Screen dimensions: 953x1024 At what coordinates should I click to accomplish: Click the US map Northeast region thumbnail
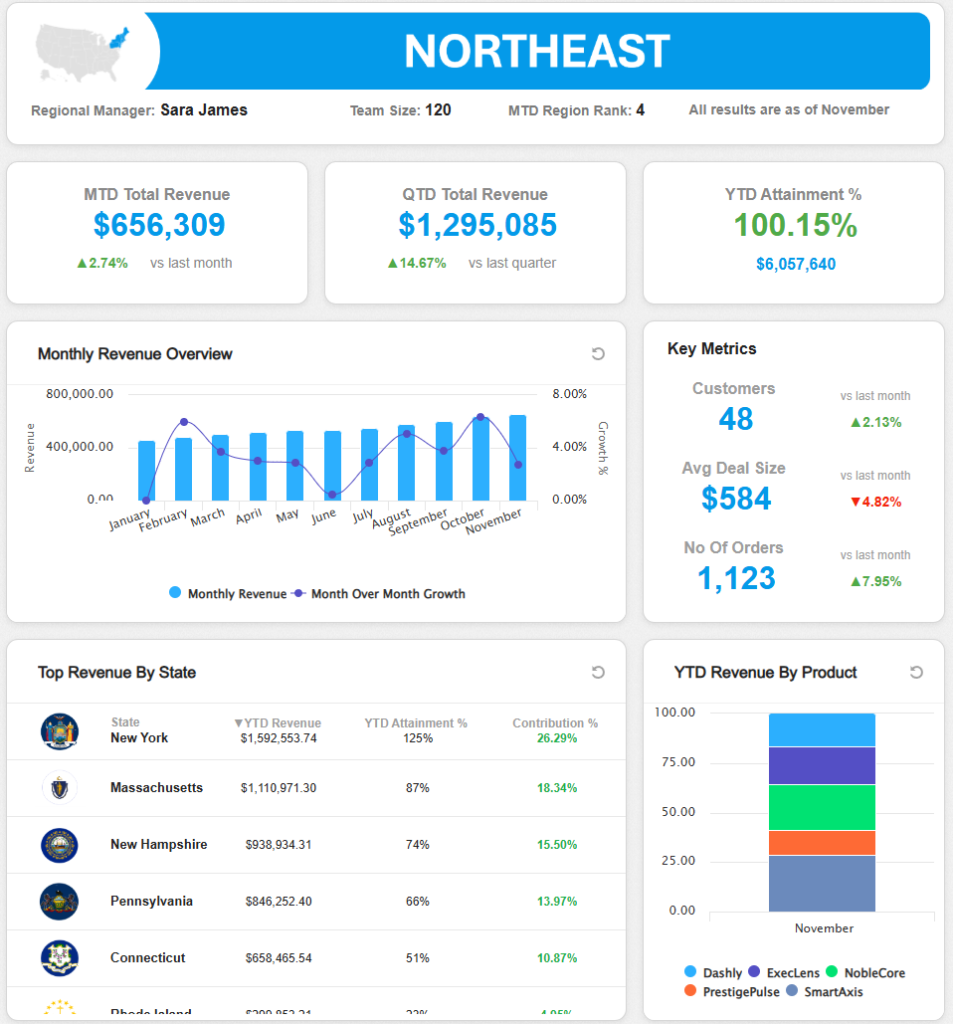point(86,52)
